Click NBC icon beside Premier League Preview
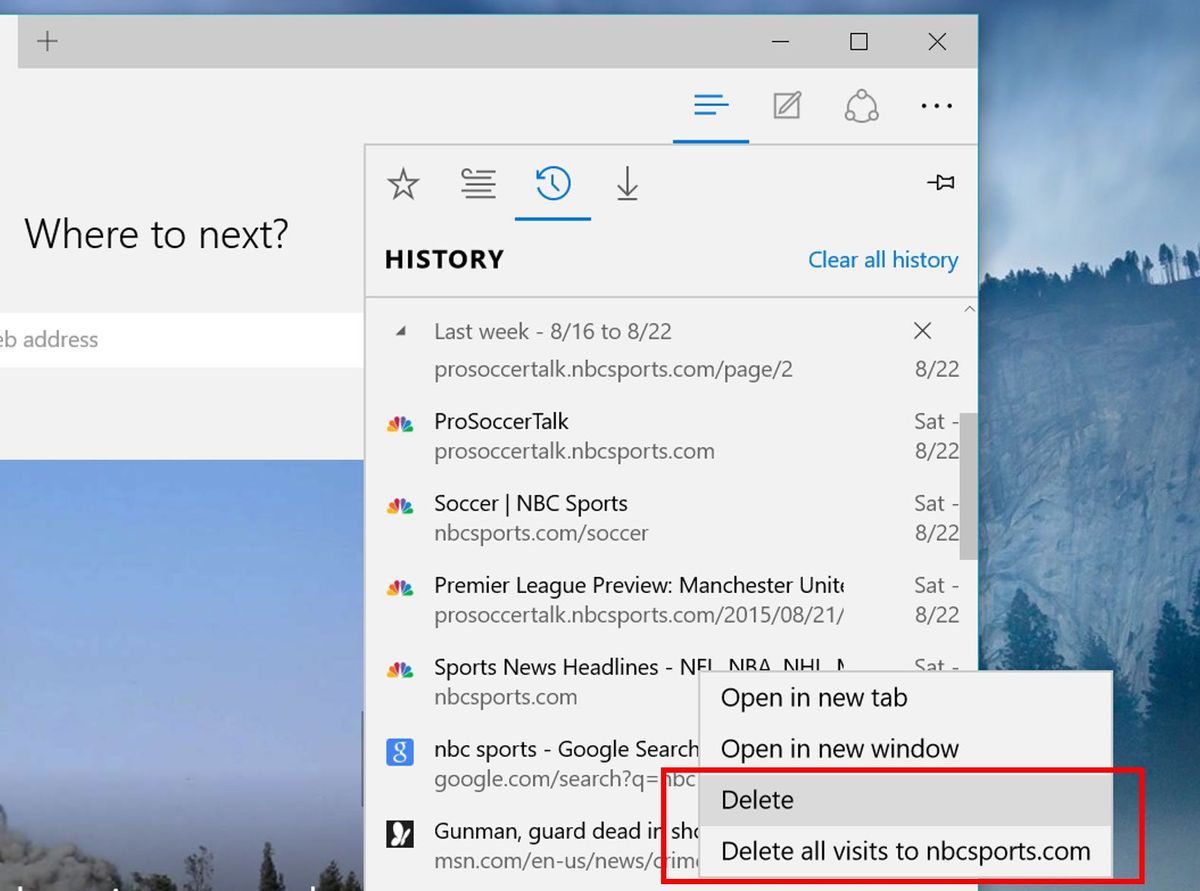This screenshot has height=891, width=1200. click(x=400, y=588)
